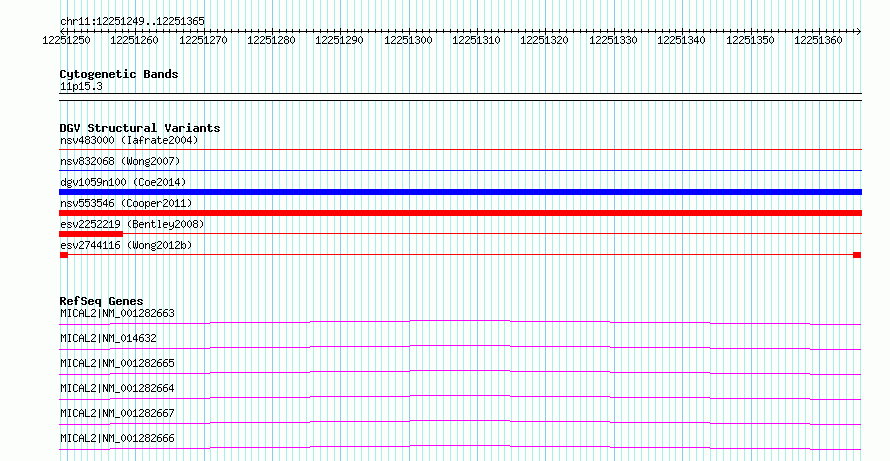
Task: Select ruler position 12251280
Action: pyautogui.click(x=271, y=40)
